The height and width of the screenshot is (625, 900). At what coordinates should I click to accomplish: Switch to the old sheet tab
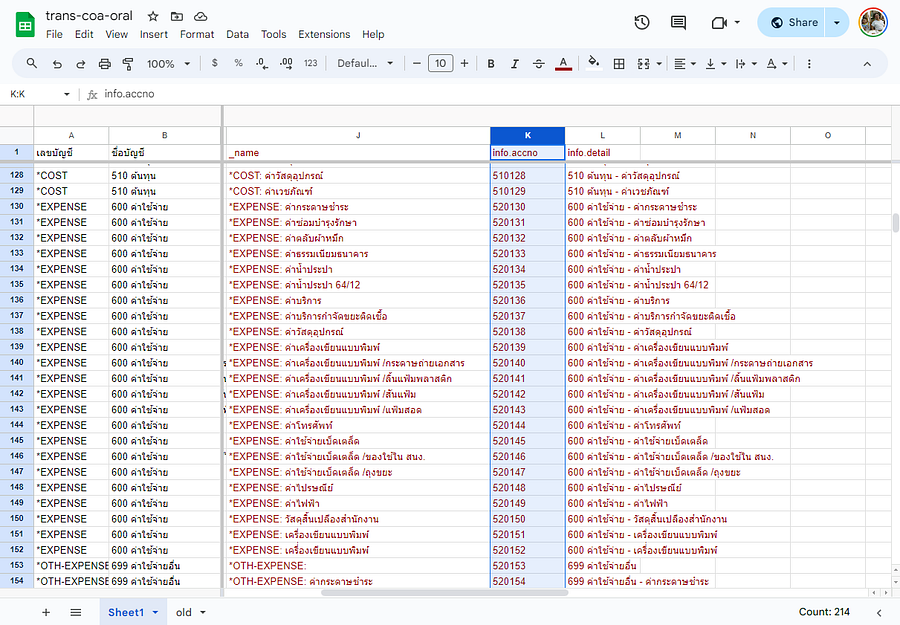point(184,612)
